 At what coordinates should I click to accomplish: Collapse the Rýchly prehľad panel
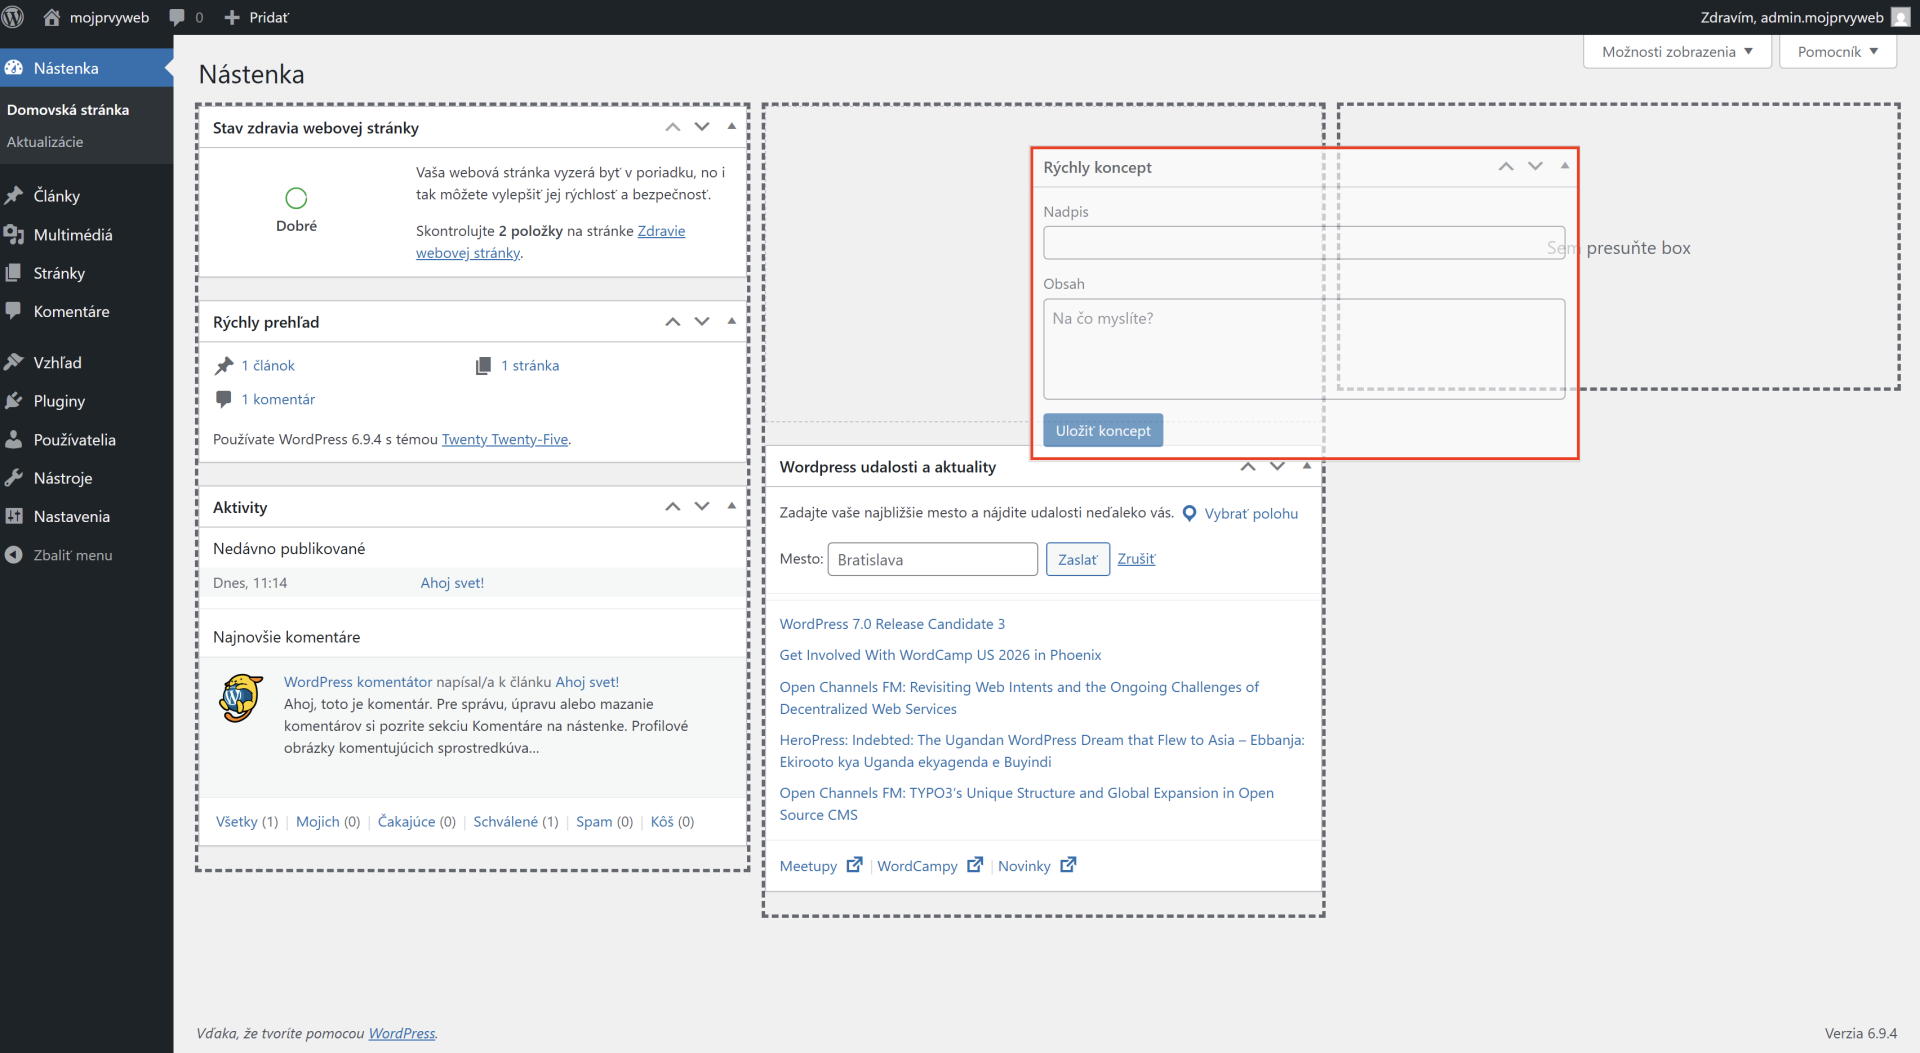click(732, 322)
